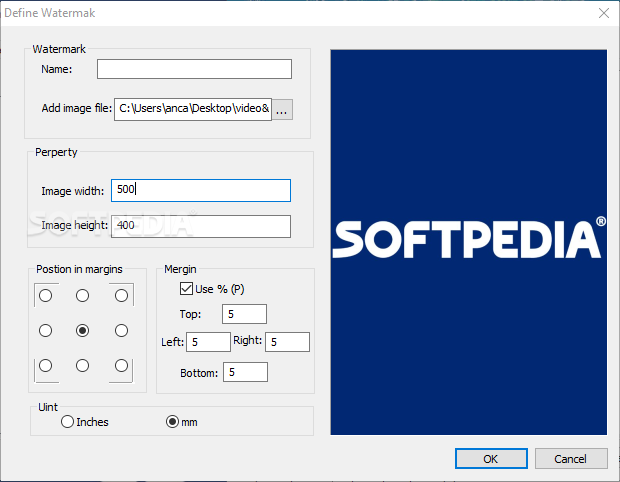Click the Image width field
The height and width of the screenshot is (482, 620).
(201, 191)
